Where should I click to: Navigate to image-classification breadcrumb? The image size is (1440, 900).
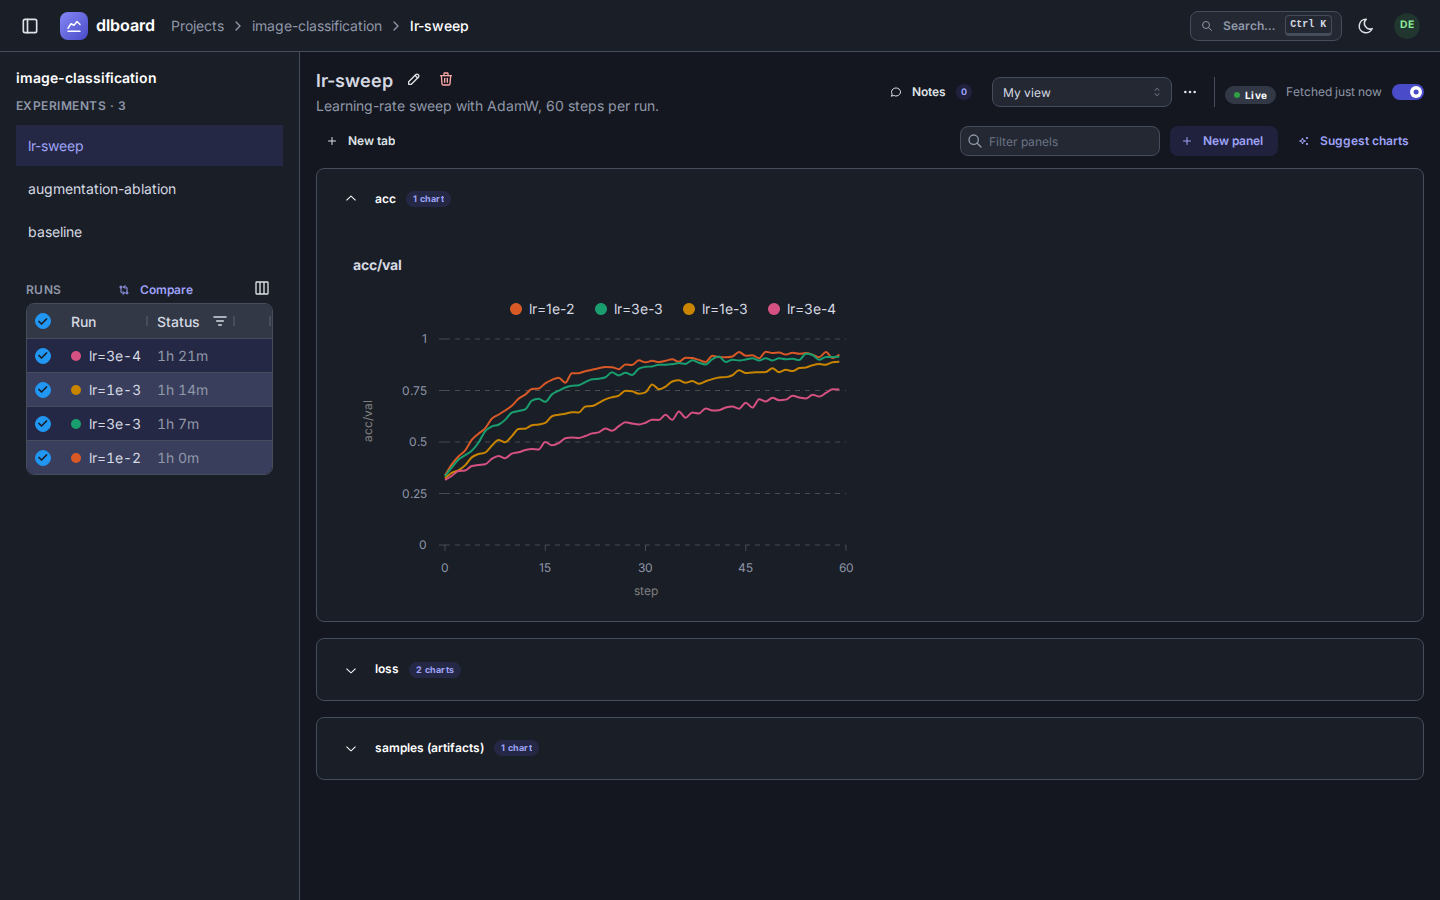[x=317, y=26]
